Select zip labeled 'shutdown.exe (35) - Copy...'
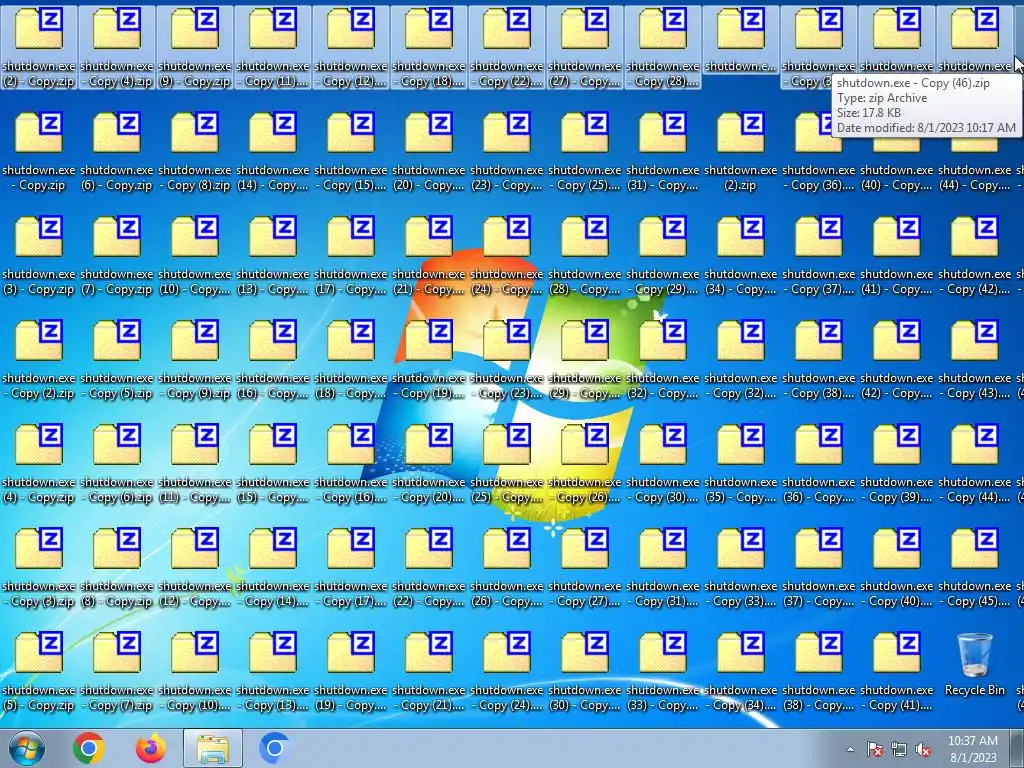1024x768 pixels. (x=741, y=464)
